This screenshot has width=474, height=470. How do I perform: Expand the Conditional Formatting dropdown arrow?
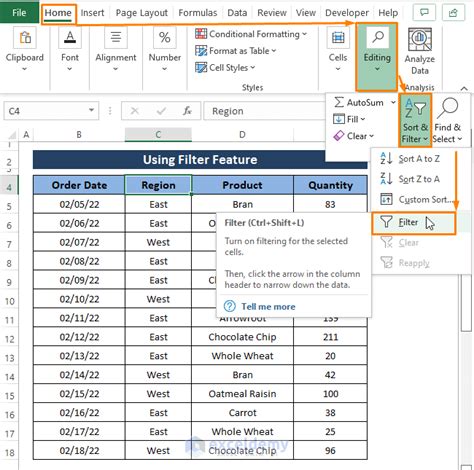(305, 34)
